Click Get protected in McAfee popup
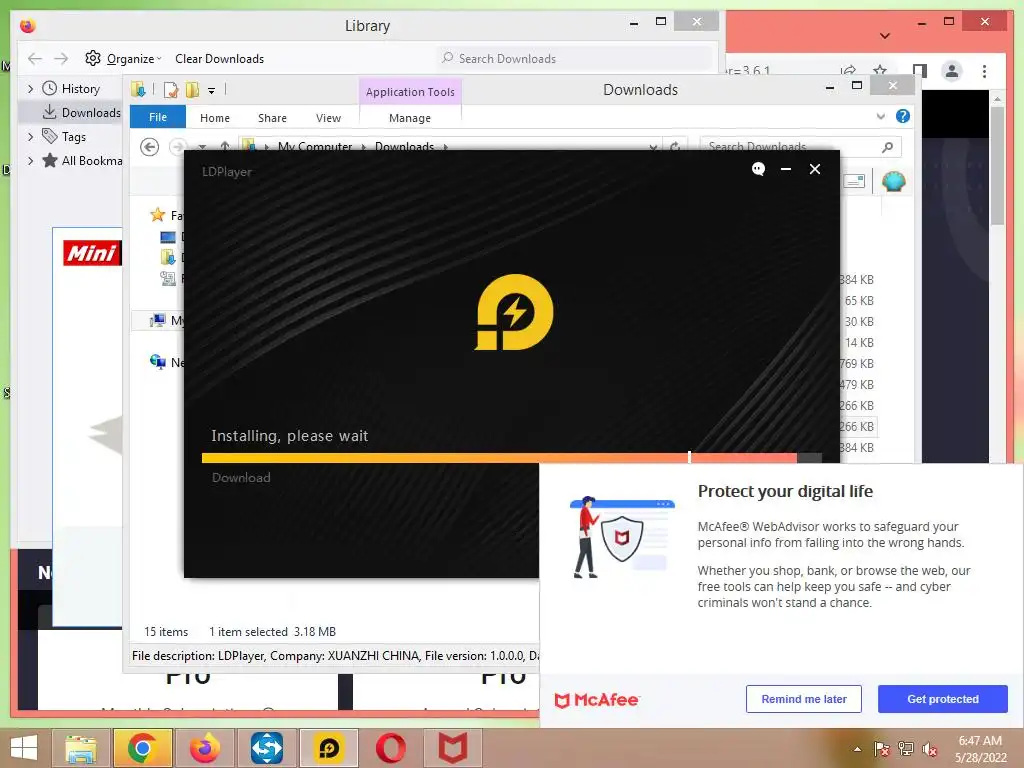1024x768 pixels. pos(942,699)
